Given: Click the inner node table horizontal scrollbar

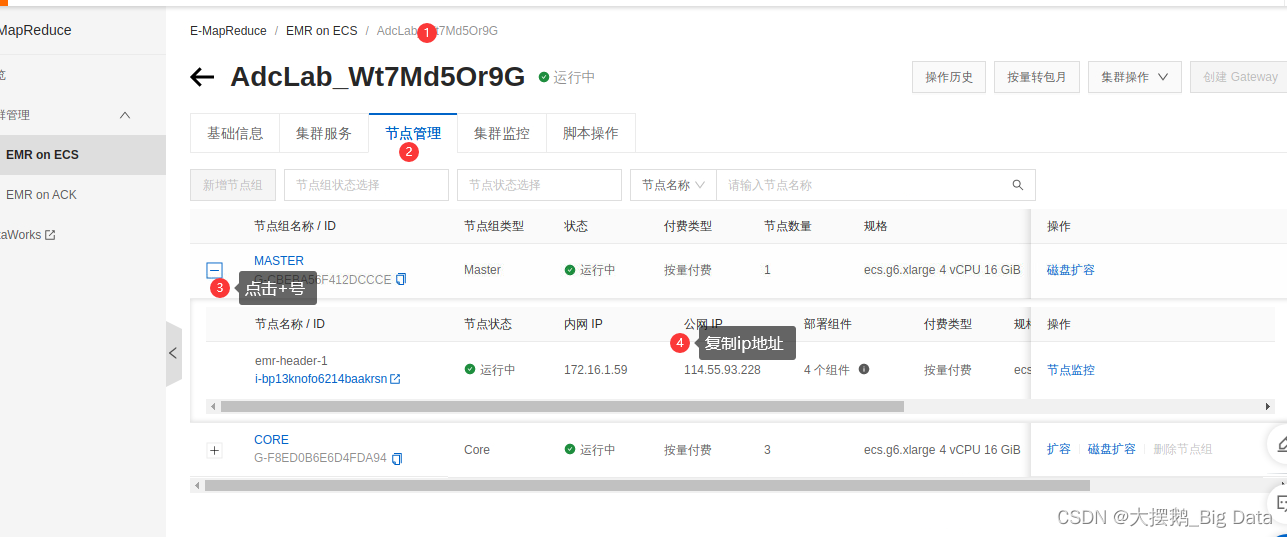Looking at the screenshot, I should 562,407.
